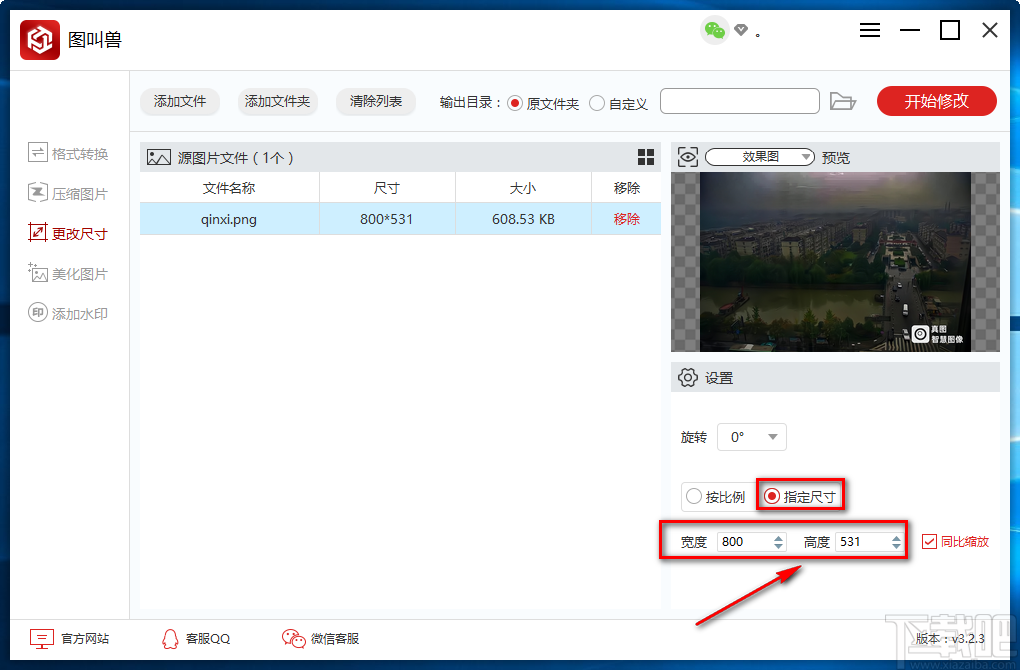Click the 微信客服 chat icon
The width and height of the screenshot is (1020, 670).
click(x=293, y=639)
